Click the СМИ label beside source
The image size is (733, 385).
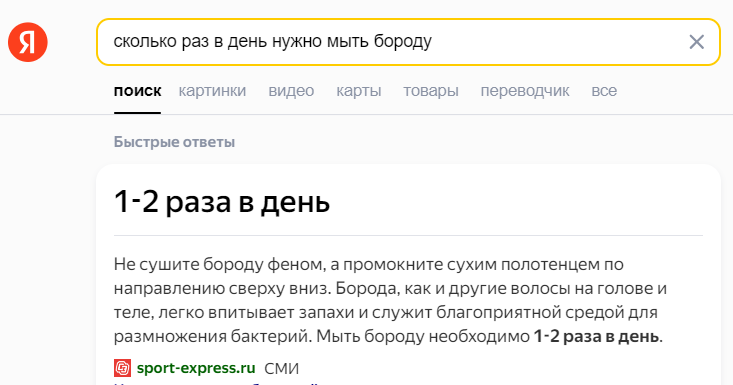tap(281, 369)
